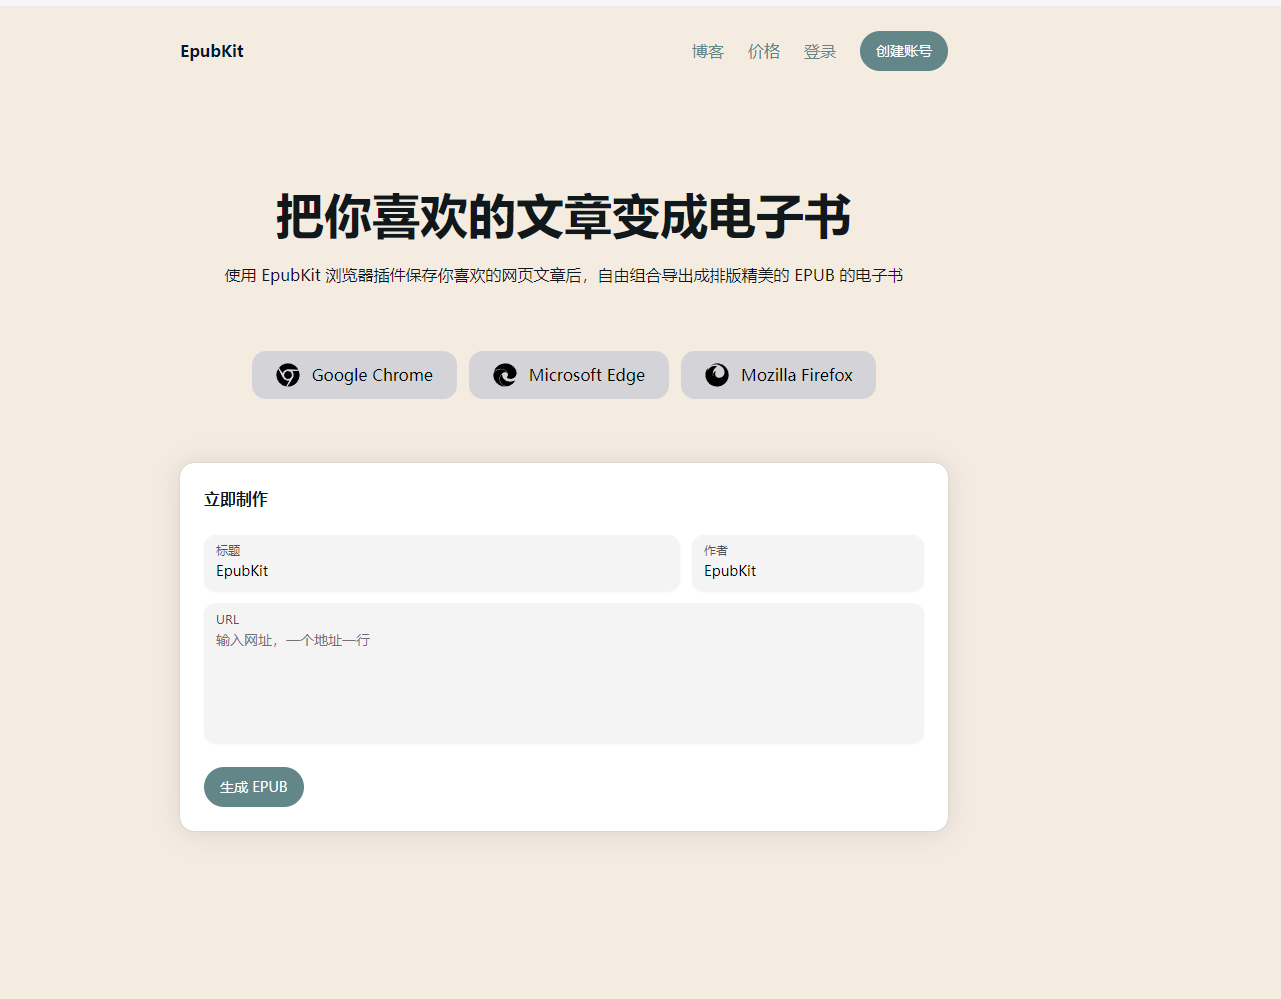
Task: Click the Microsoft Edge logo icon
Action: click(x=505, y=375)
